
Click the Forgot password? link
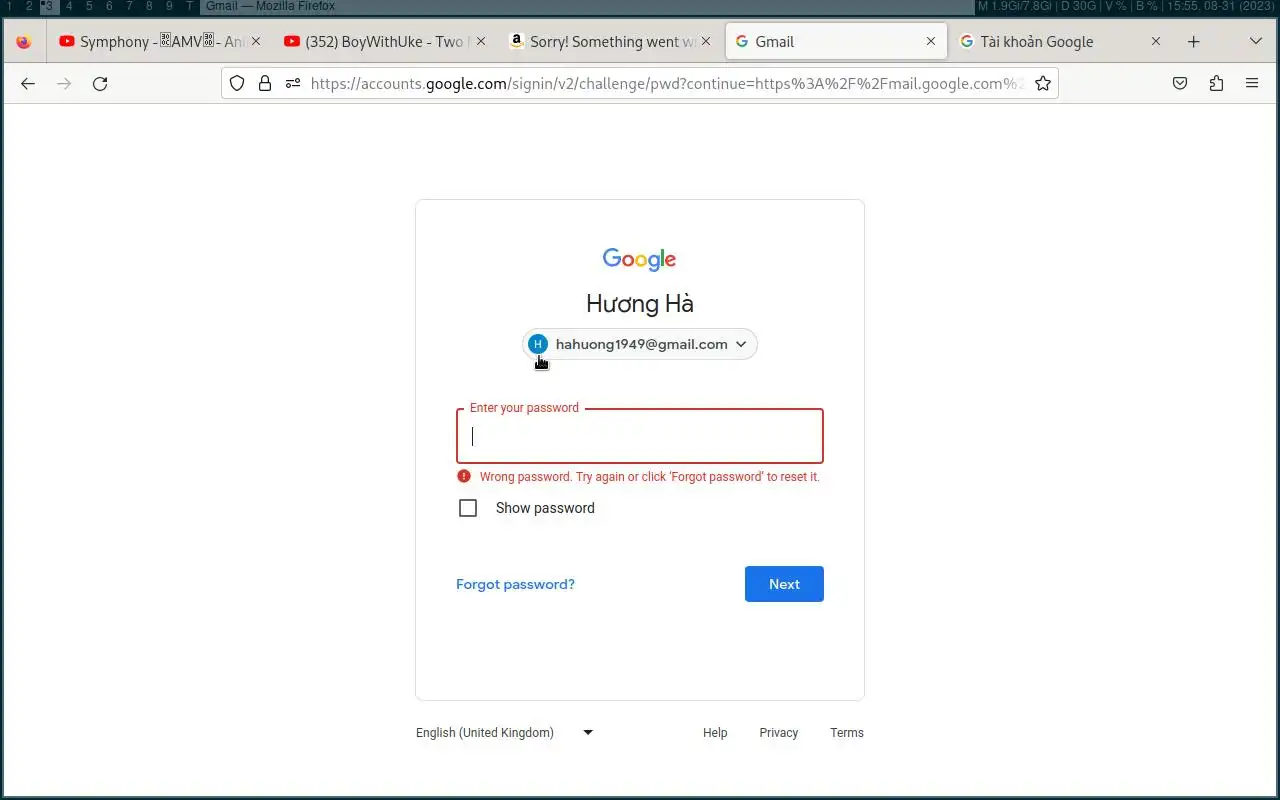click(x=515, y=584)
